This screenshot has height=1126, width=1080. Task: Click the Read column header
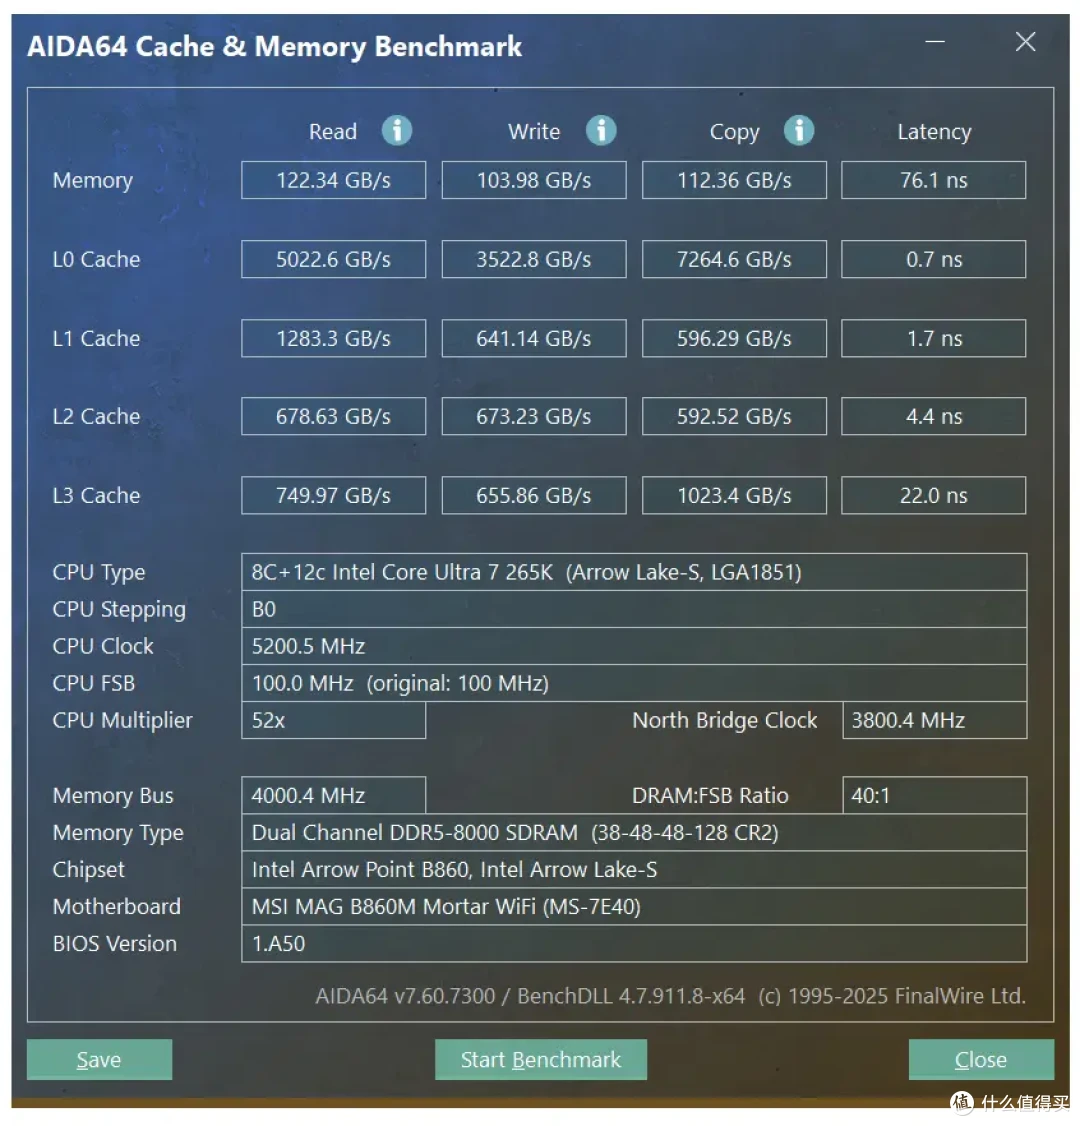point(332,131)
